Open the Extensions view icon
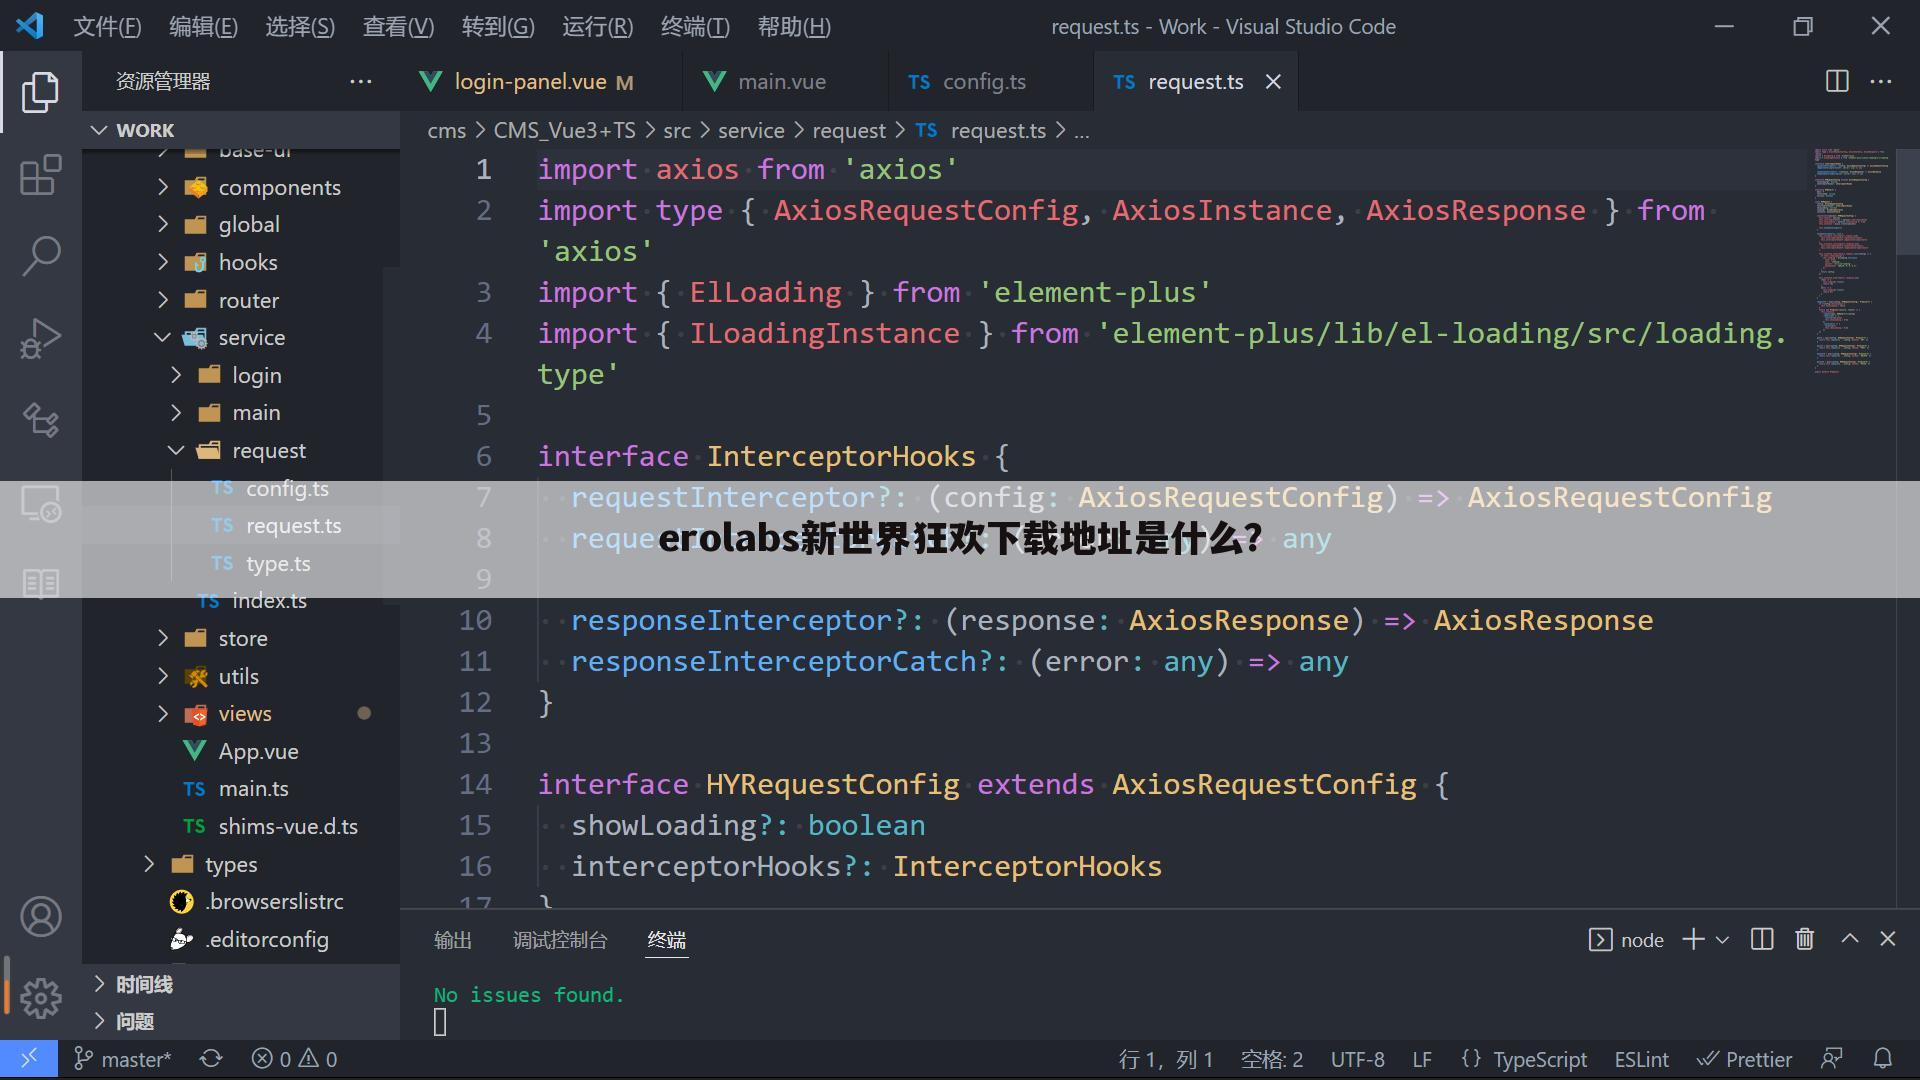1920x1080 pixels. coord(40,175)
